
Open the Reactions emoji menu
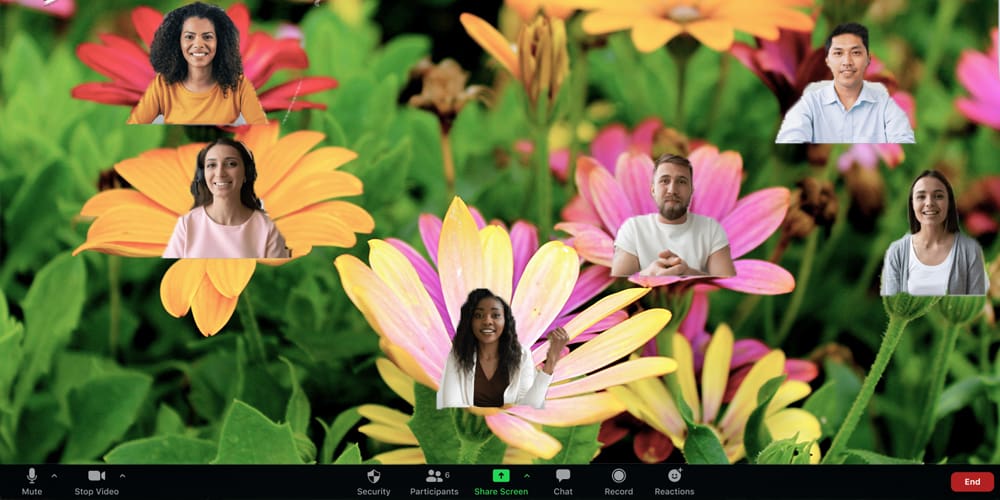(x=674, y=476)
